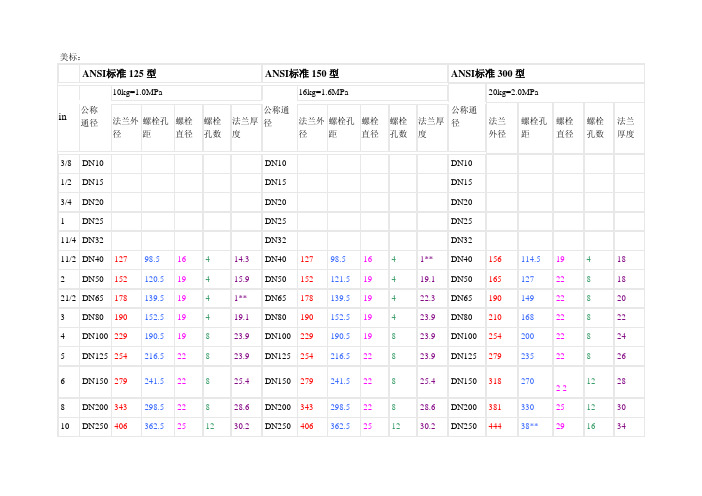Screen dimensions: 702x496
Task: Click the "34" flange thickness in the DN250 row
Action: tap(621, 426)
